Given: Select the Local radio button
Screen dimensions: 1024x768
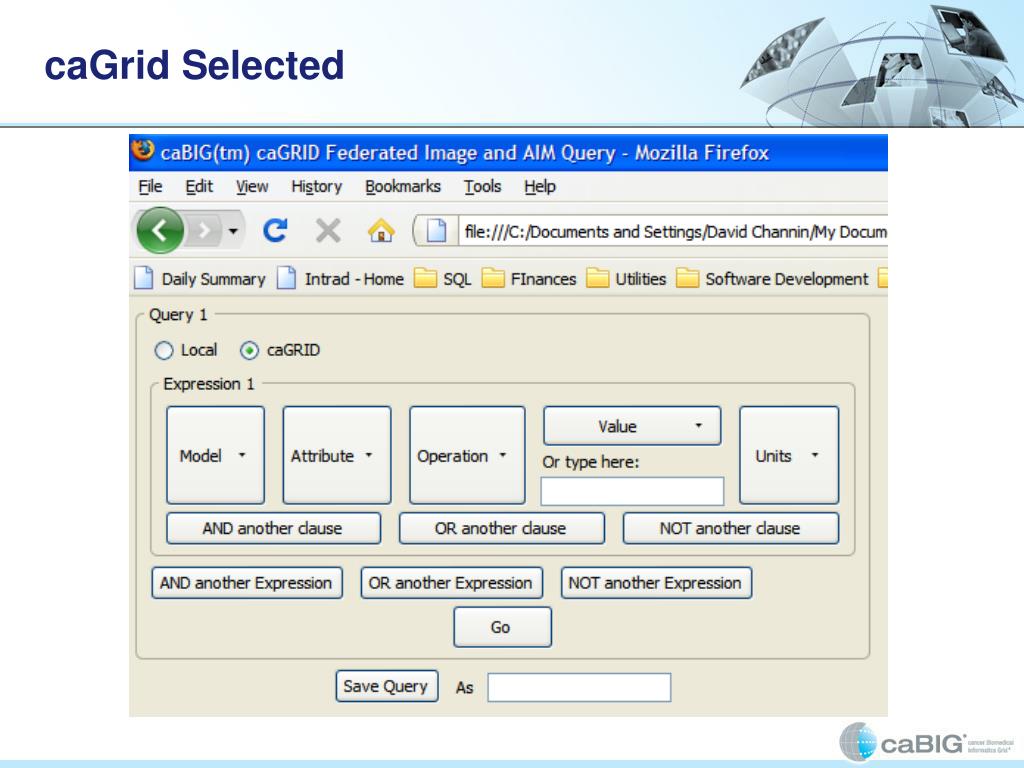Looking at the screenshot, I should [x=164, y=351].
